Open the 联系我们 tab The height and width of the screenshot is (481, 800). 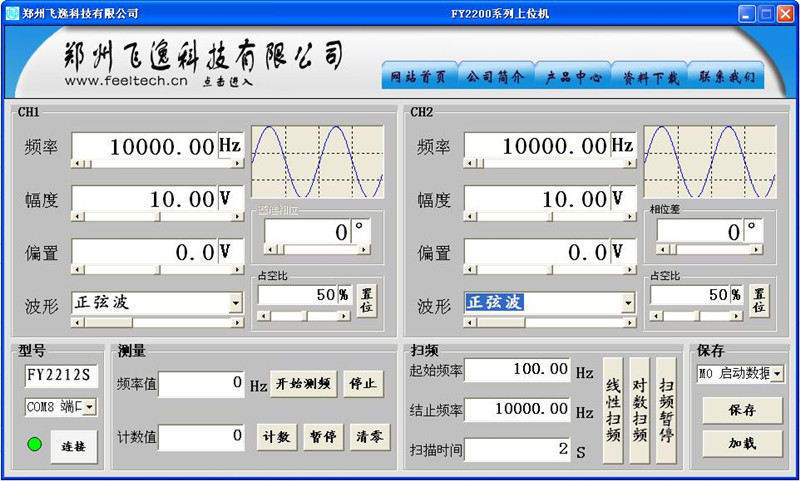[726, 77]
